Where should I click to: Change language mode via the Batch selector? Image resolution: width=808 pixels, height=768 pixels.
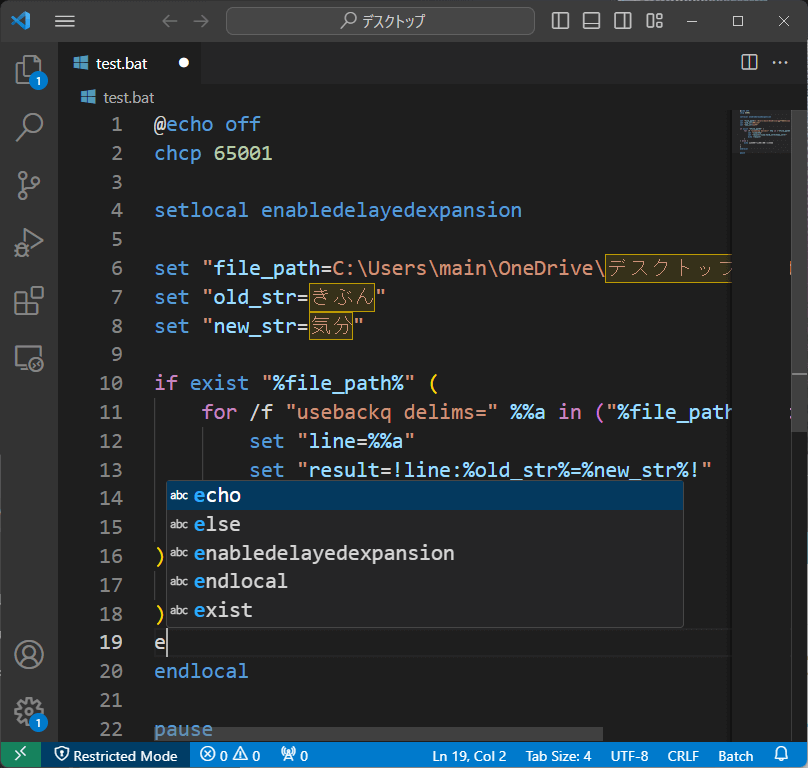pos(735,756)
